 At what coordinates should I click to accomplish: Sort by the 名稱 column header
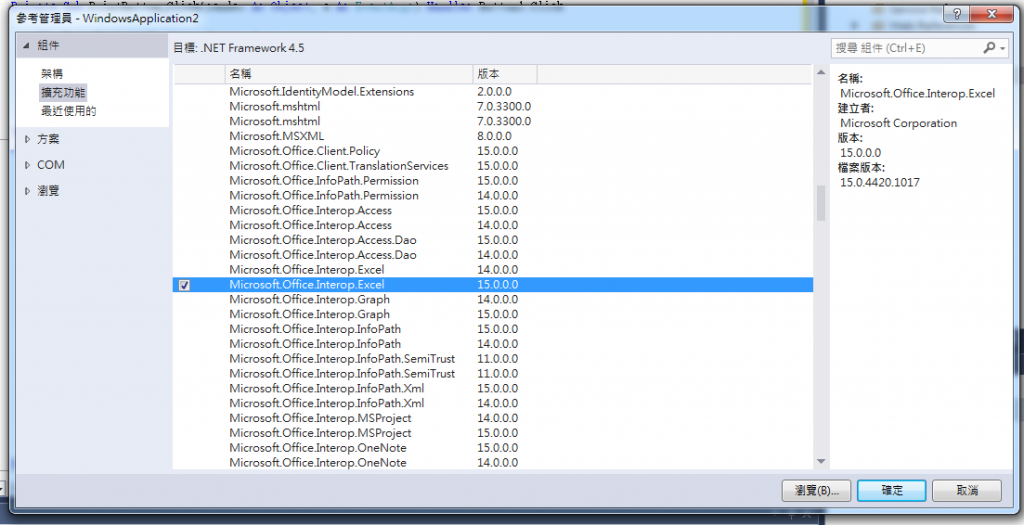[x=349, y=74]
